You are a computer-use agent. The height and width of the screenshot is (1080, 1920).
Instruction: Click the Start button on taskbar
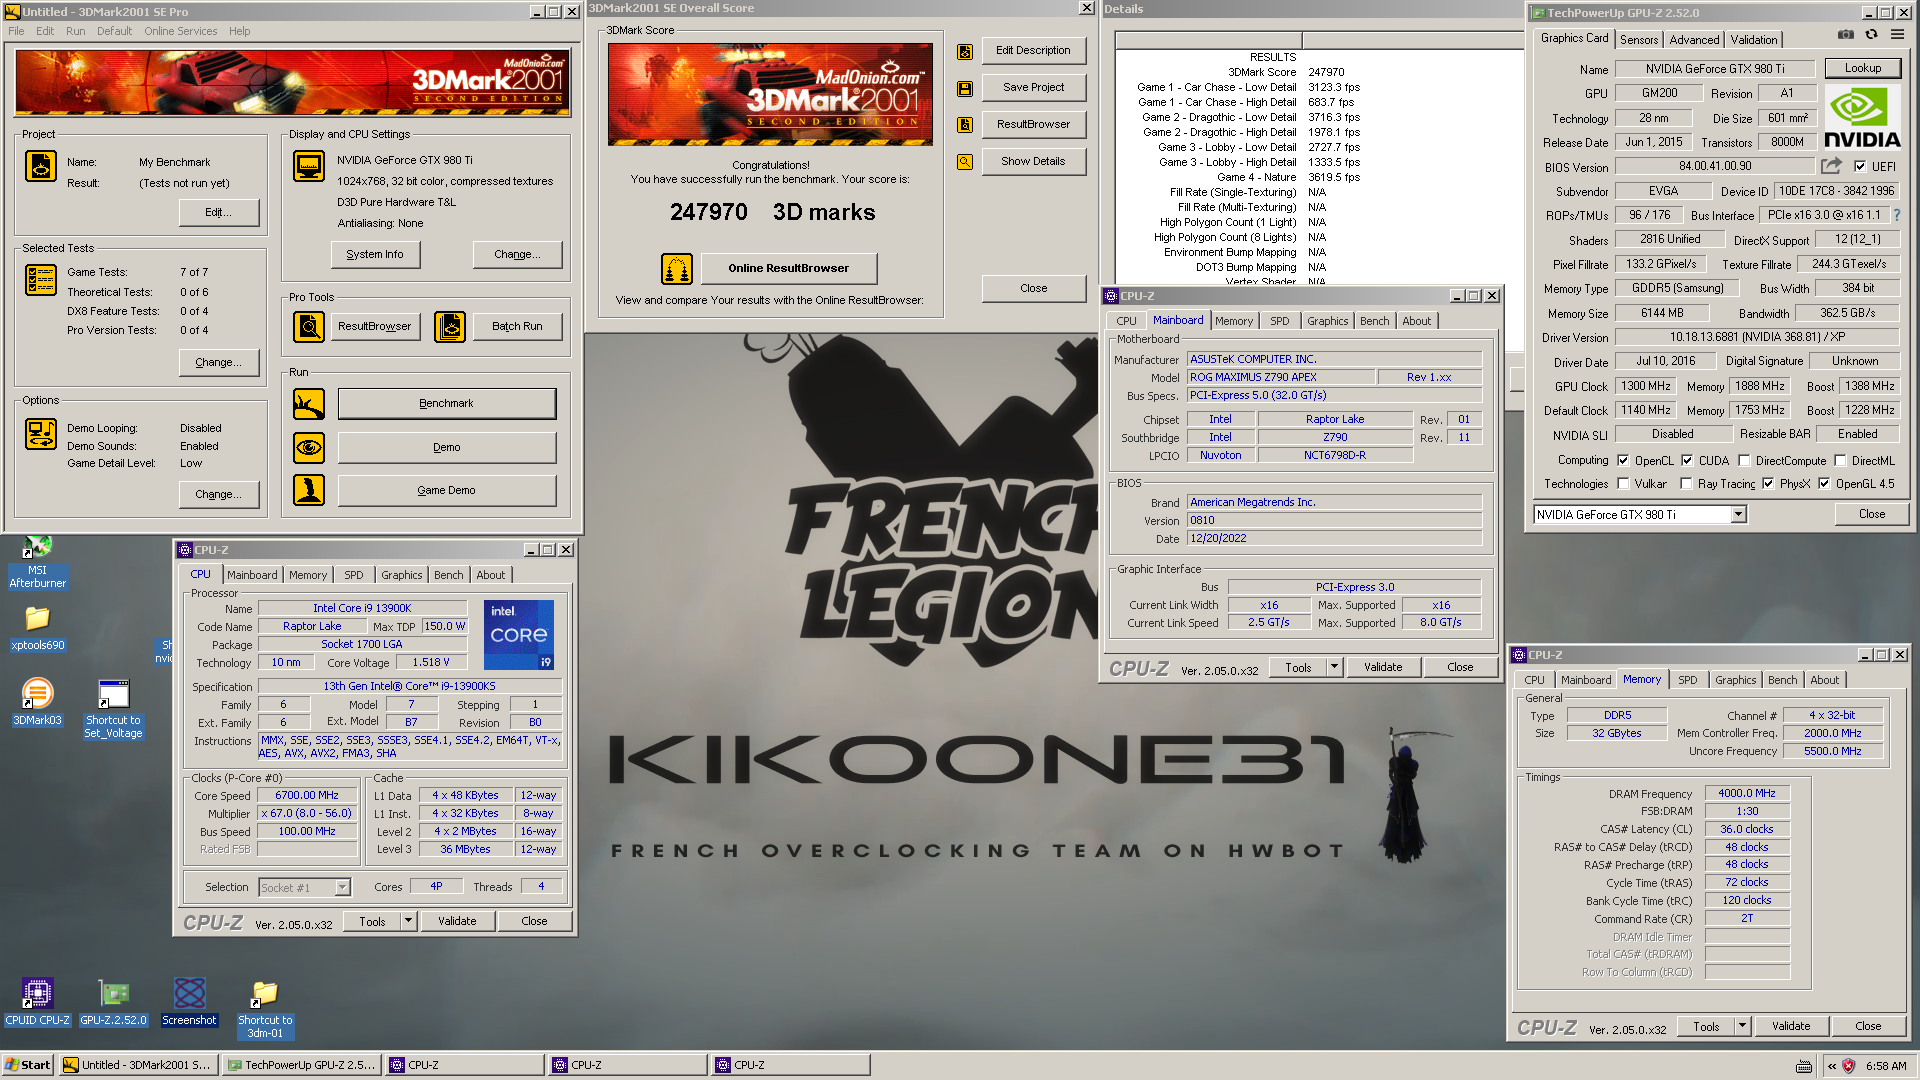pyautogui.click(x=28, y=1065)
